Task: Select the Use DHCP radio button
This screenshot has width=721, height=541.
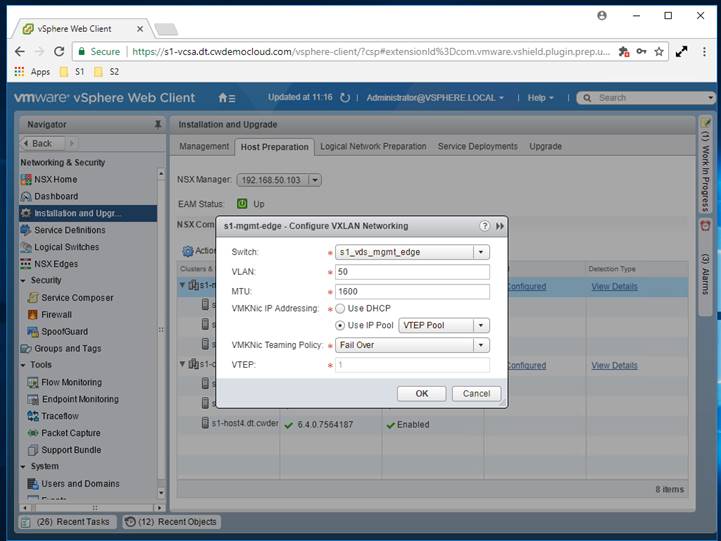Action: click(x=340, y=308)
